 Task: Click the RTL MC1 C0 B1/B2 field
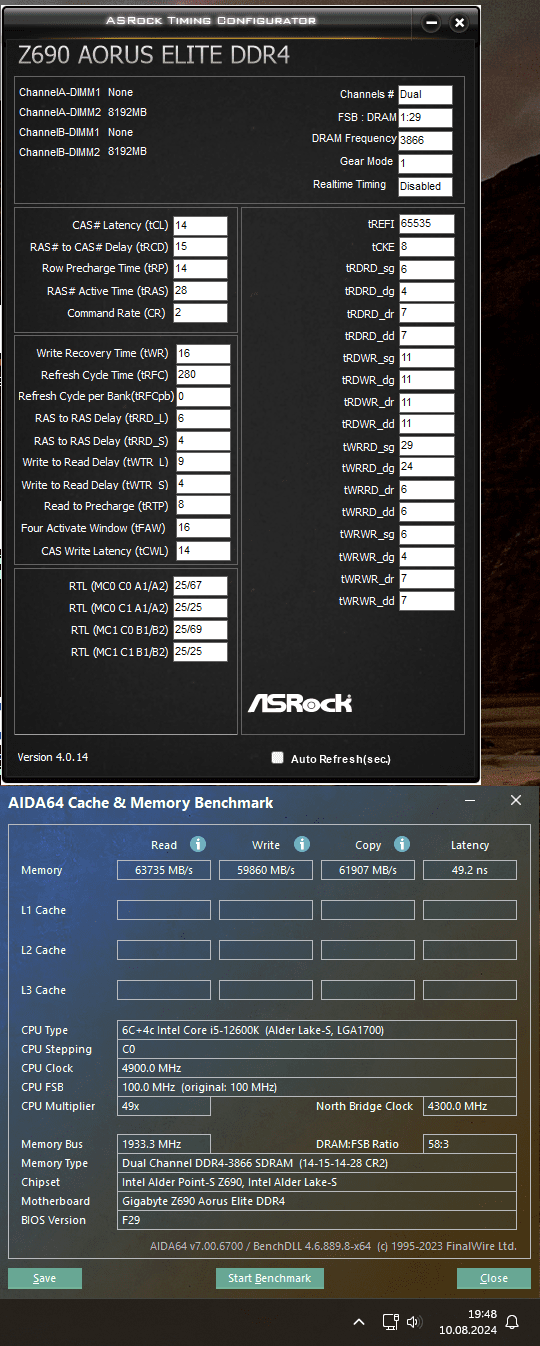tap(200, 630)
